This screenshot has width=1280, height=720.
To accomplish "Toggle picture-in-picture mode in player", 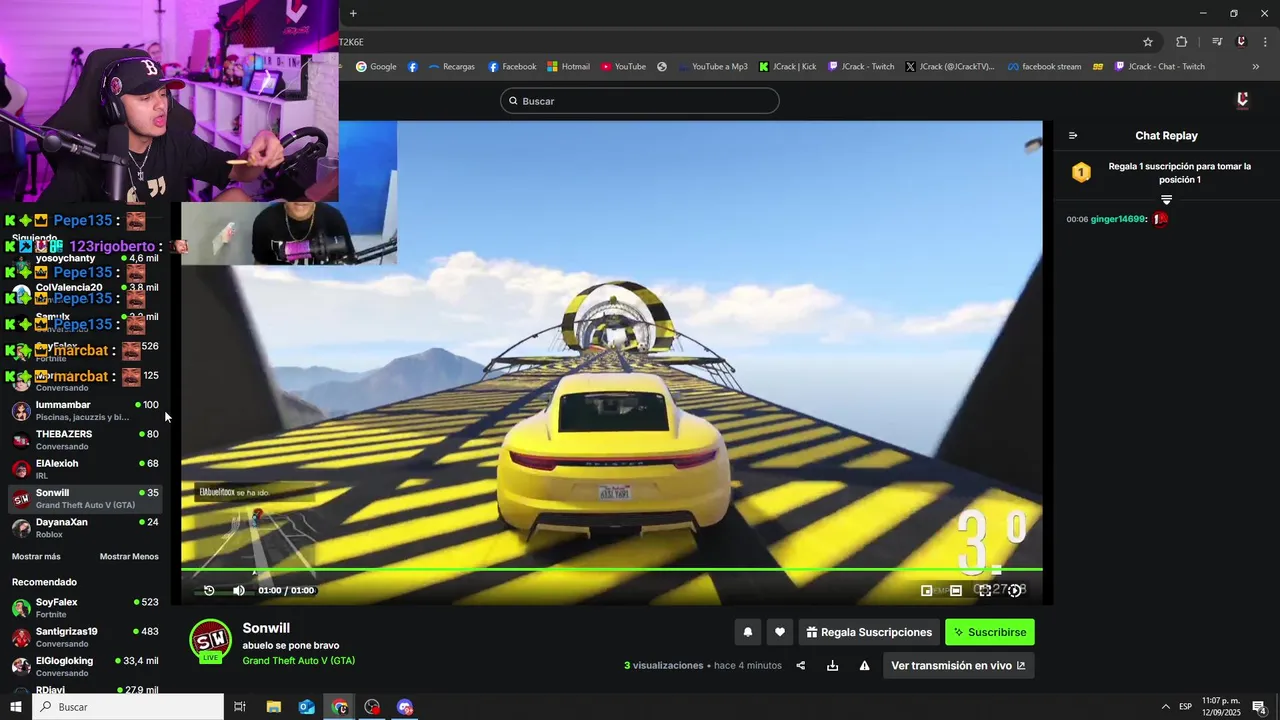I will [926, 591].
